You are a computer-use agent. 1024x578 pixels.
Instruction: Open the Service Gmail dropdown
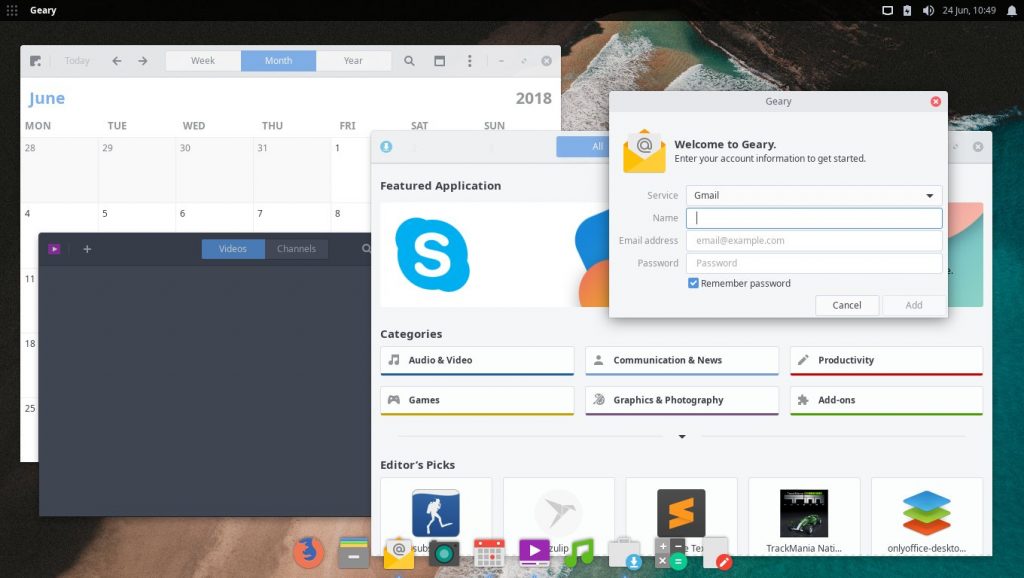814,195
